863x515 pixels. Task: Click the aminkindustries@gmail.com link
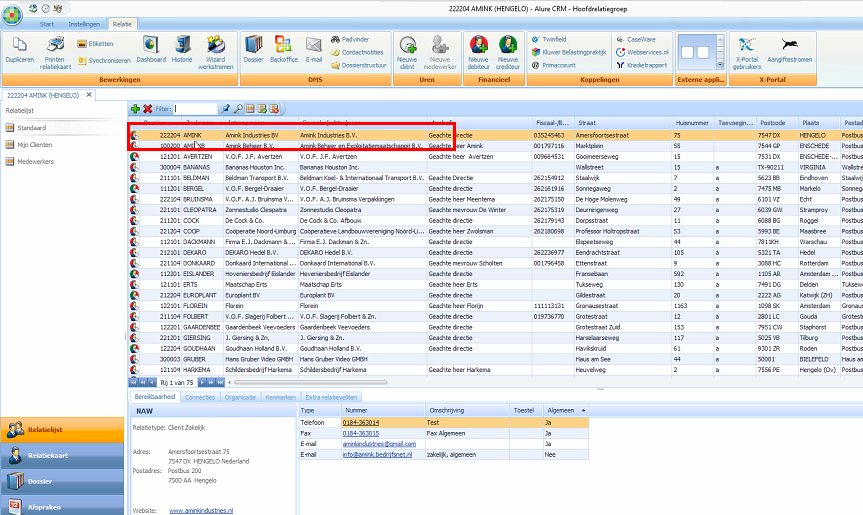tap(379, 444)
